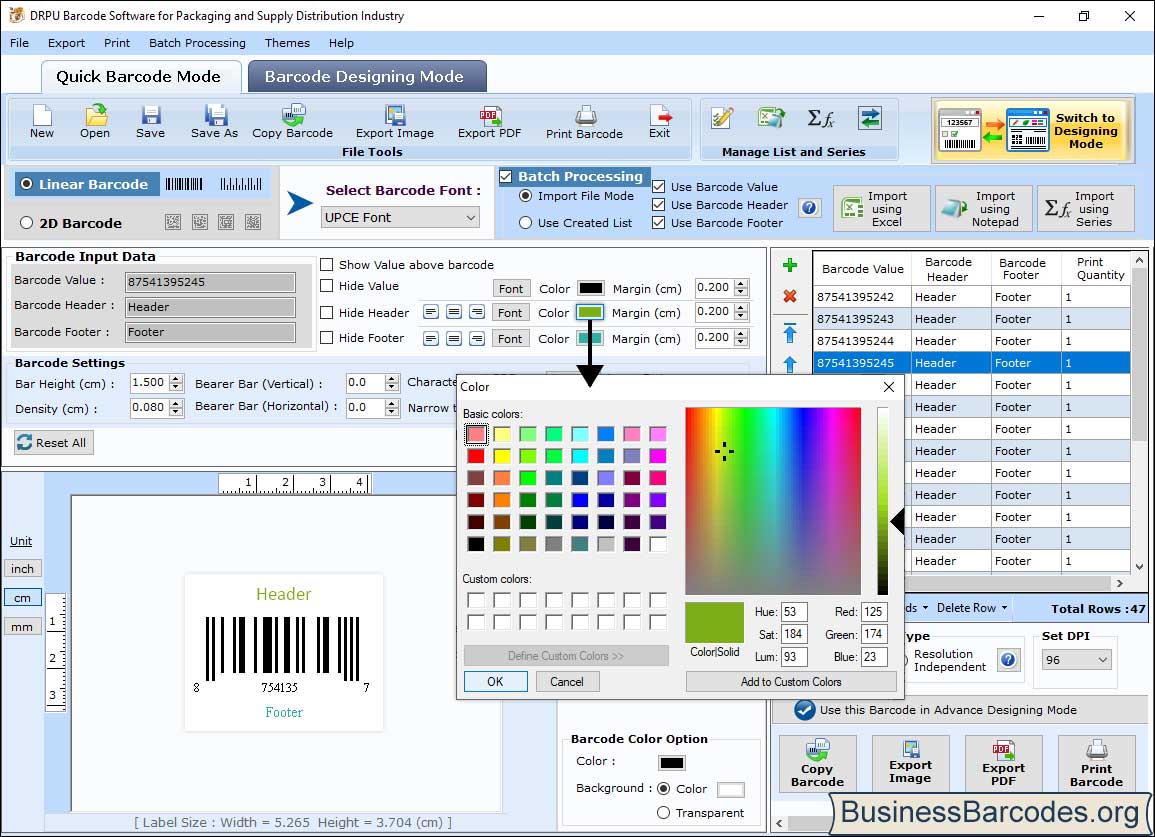
Task: Switch to Barcode Designing Mode tab
Action: point(366,77)
